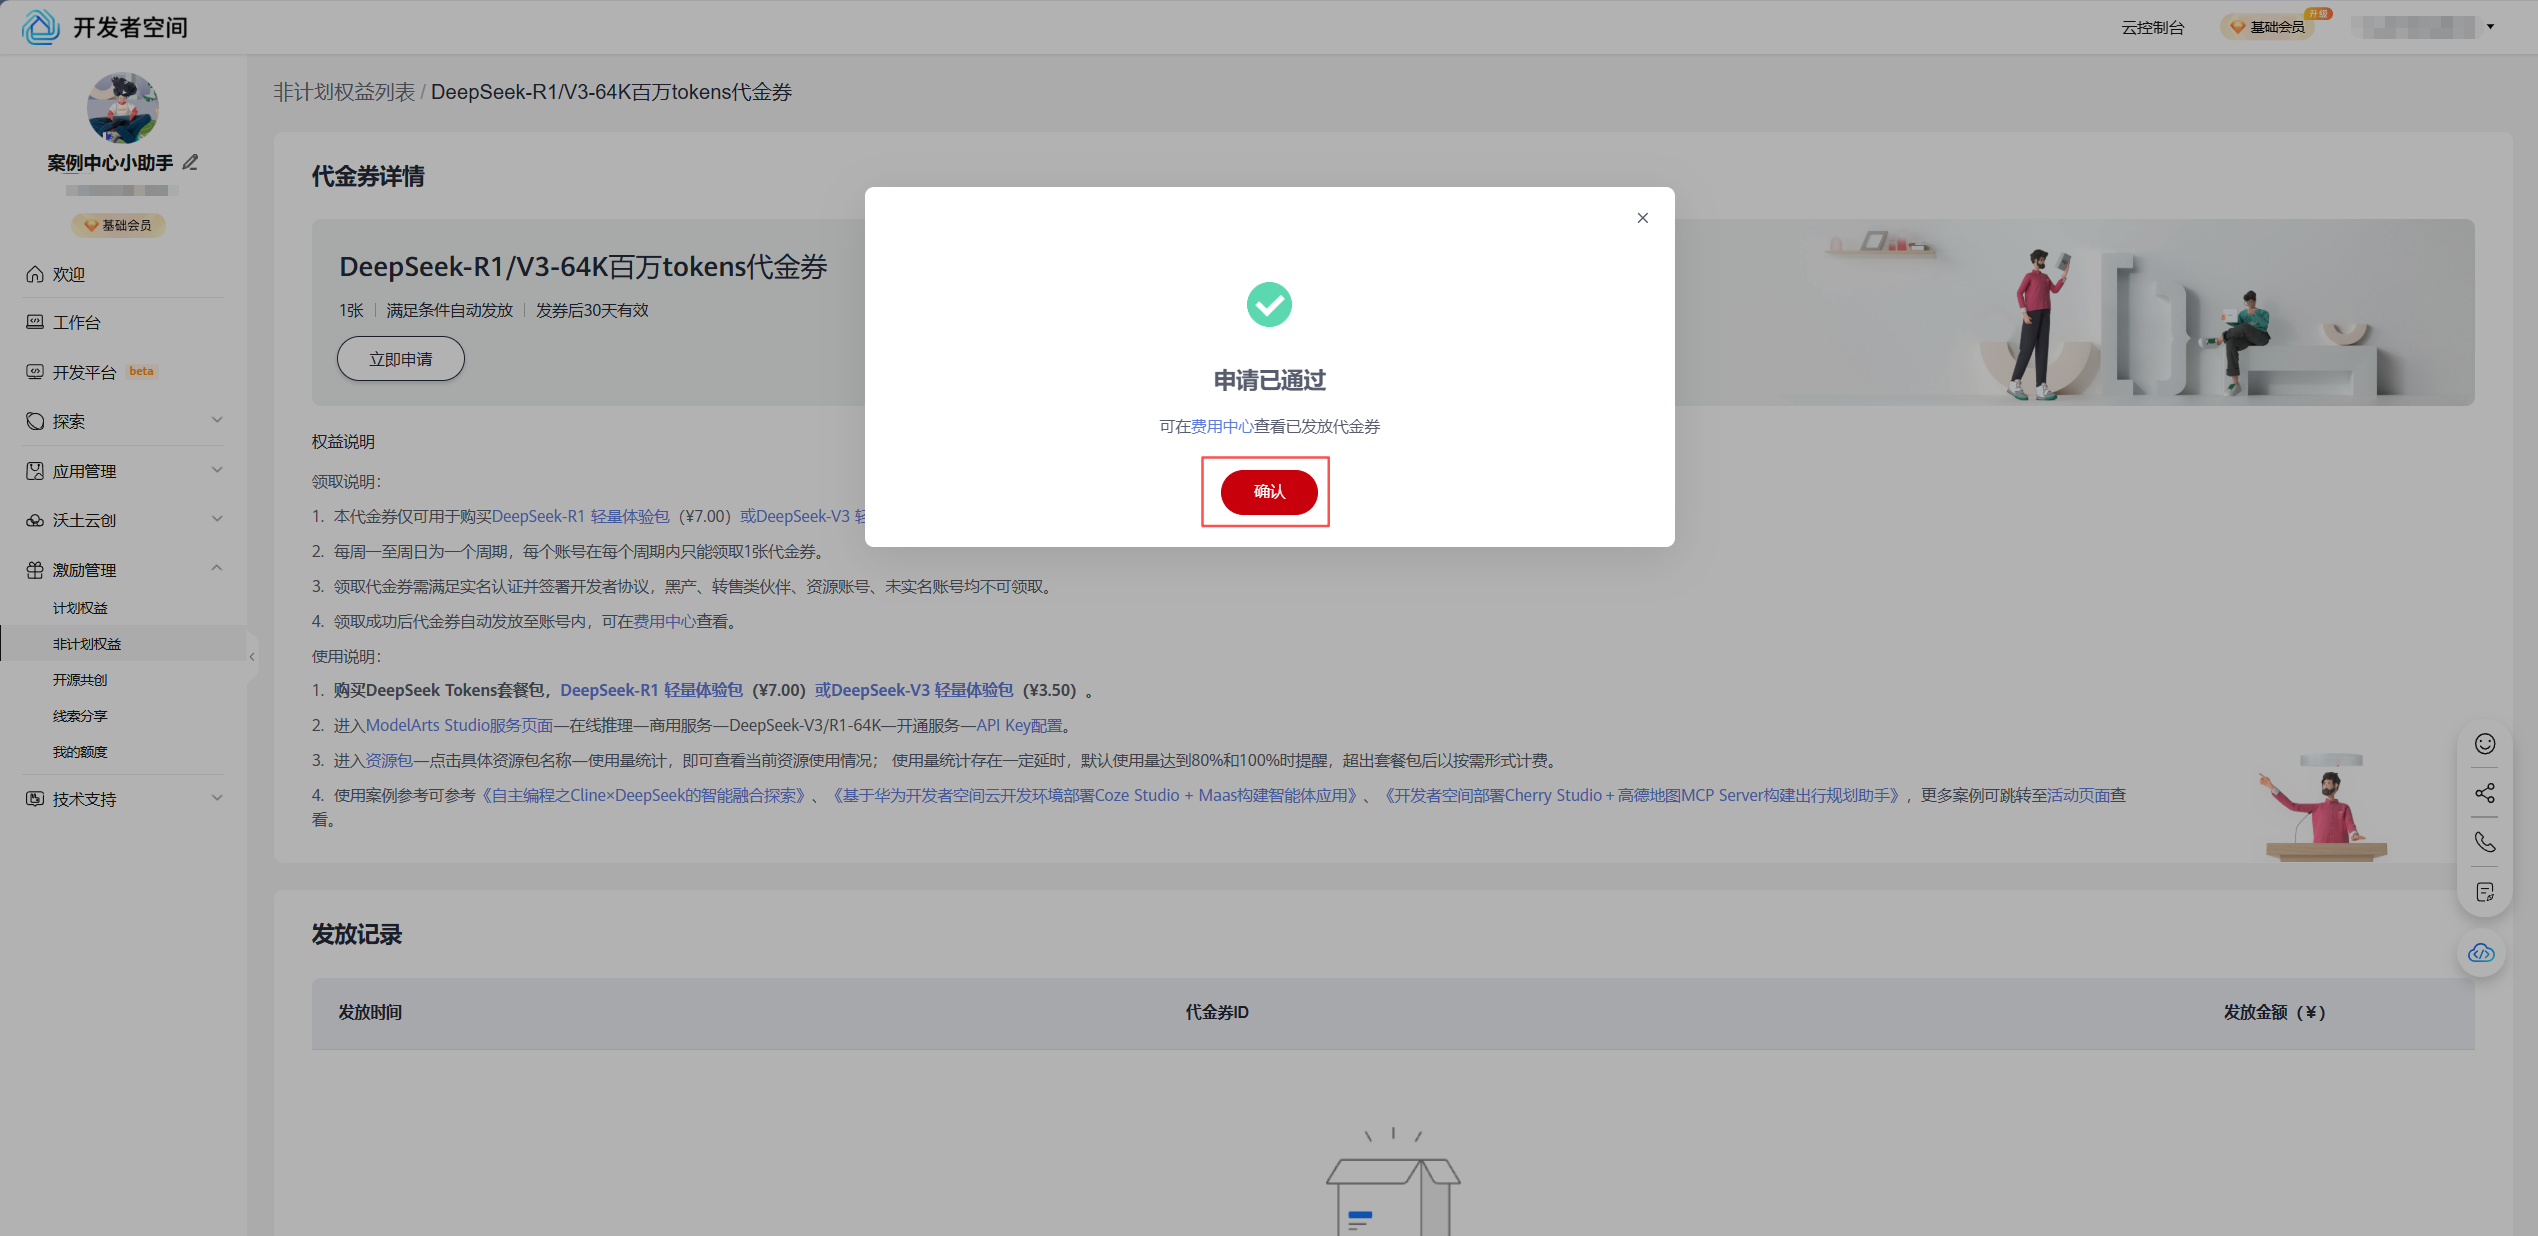Click the edit pencil beside 案例中心小助手
The width and height of the screenshot is (2538, 1236).
[191, 162]
